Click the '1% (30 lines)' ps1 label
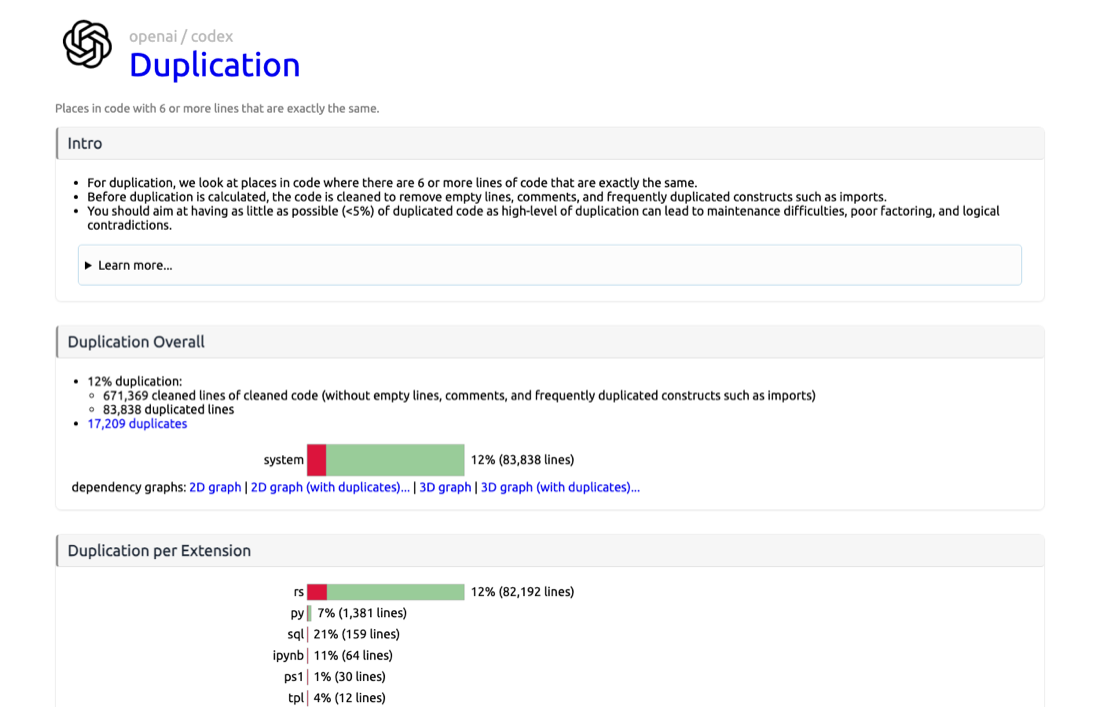This screenshot has height=707, width=1100. click(349, 677)
